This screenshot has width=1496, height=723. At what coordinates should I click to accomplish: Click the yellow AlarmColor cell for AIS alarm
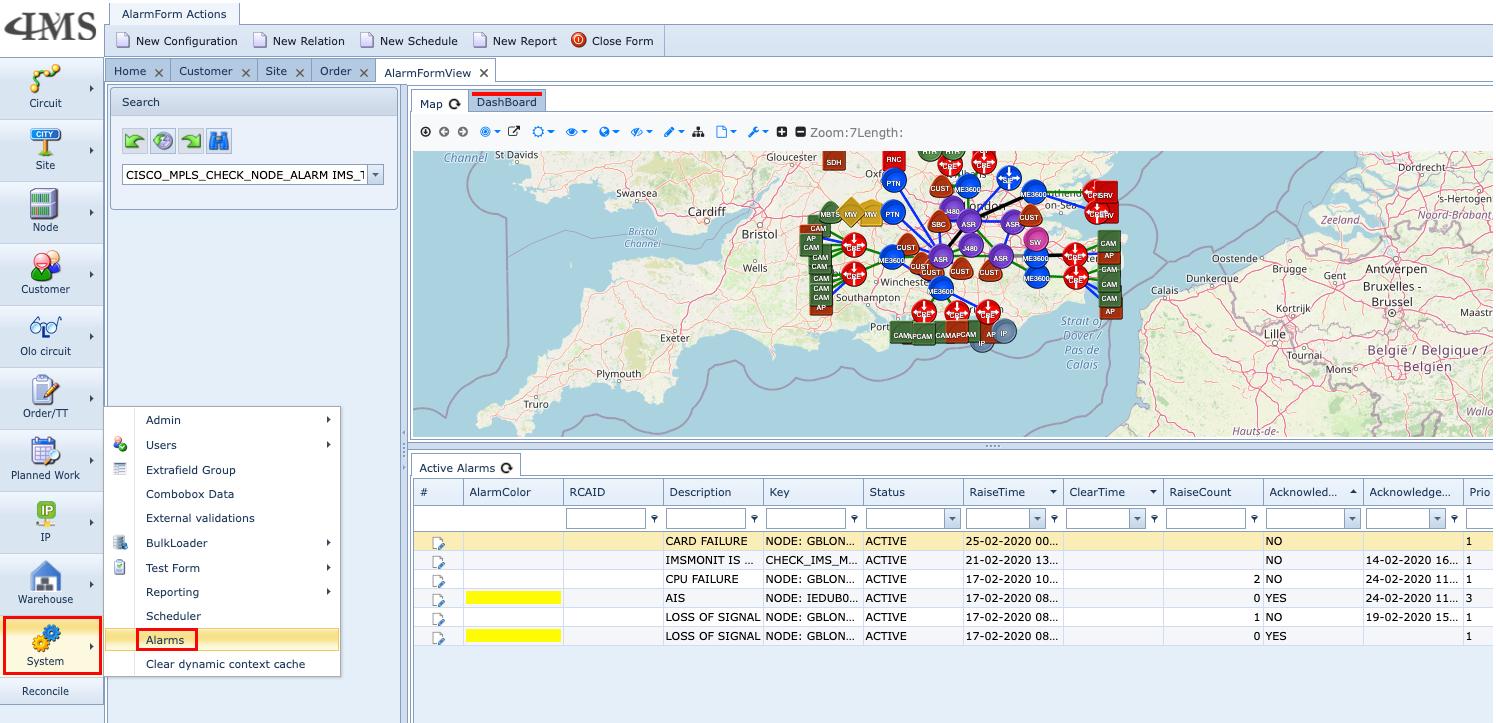pos(513,598)
